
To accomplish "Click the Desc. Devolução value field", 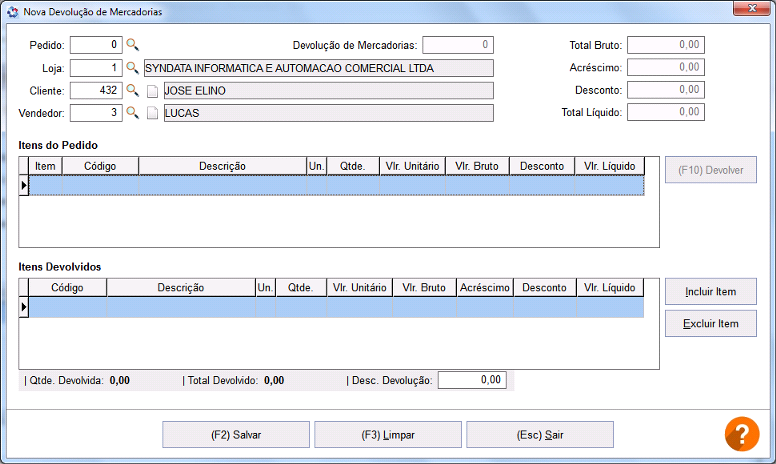I will 472,380.
